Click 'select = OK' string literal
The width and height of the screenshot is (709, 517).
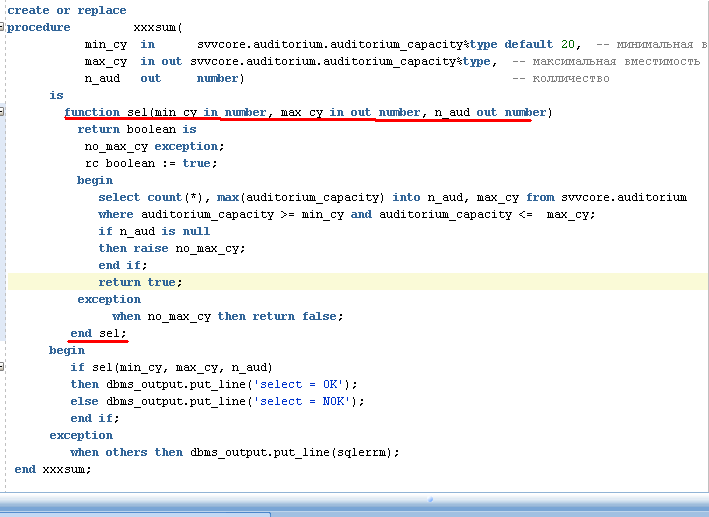coord(298,384)
